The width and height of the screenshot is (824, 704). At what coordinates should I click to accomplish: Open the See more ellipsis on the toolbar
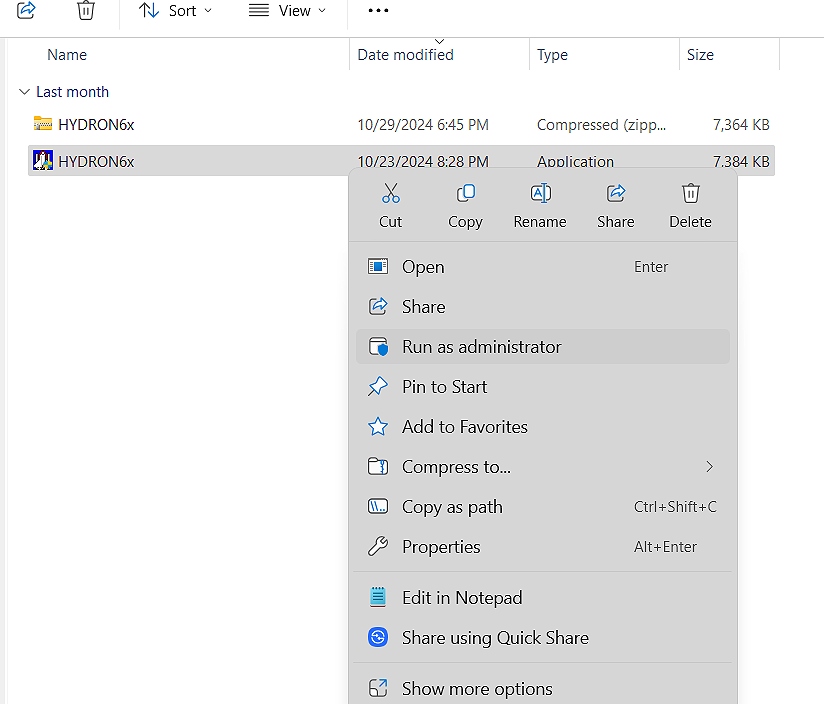click(377, 11)
